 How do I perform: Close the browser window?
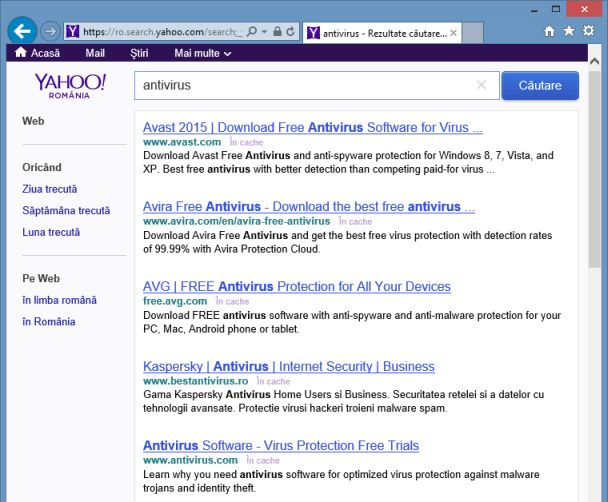point(584,9)
